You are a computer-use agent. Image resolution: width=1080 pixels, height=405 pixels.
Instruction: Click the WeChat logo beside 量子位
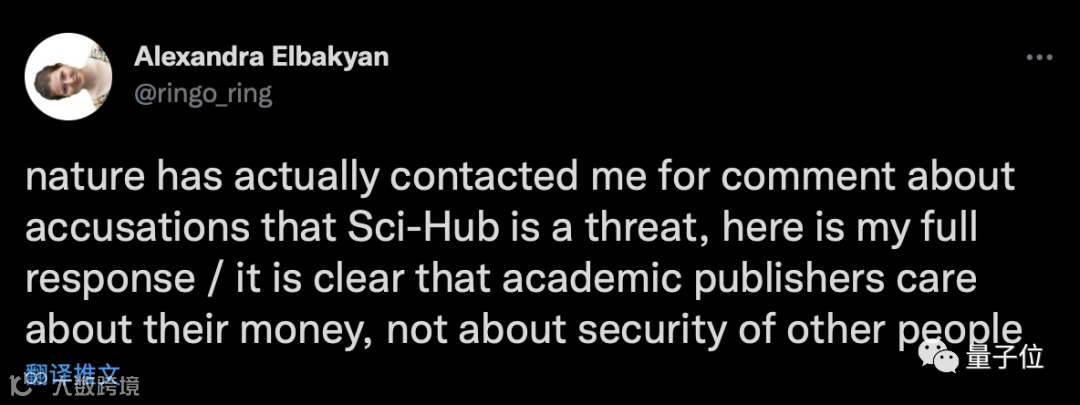[943, 355]
